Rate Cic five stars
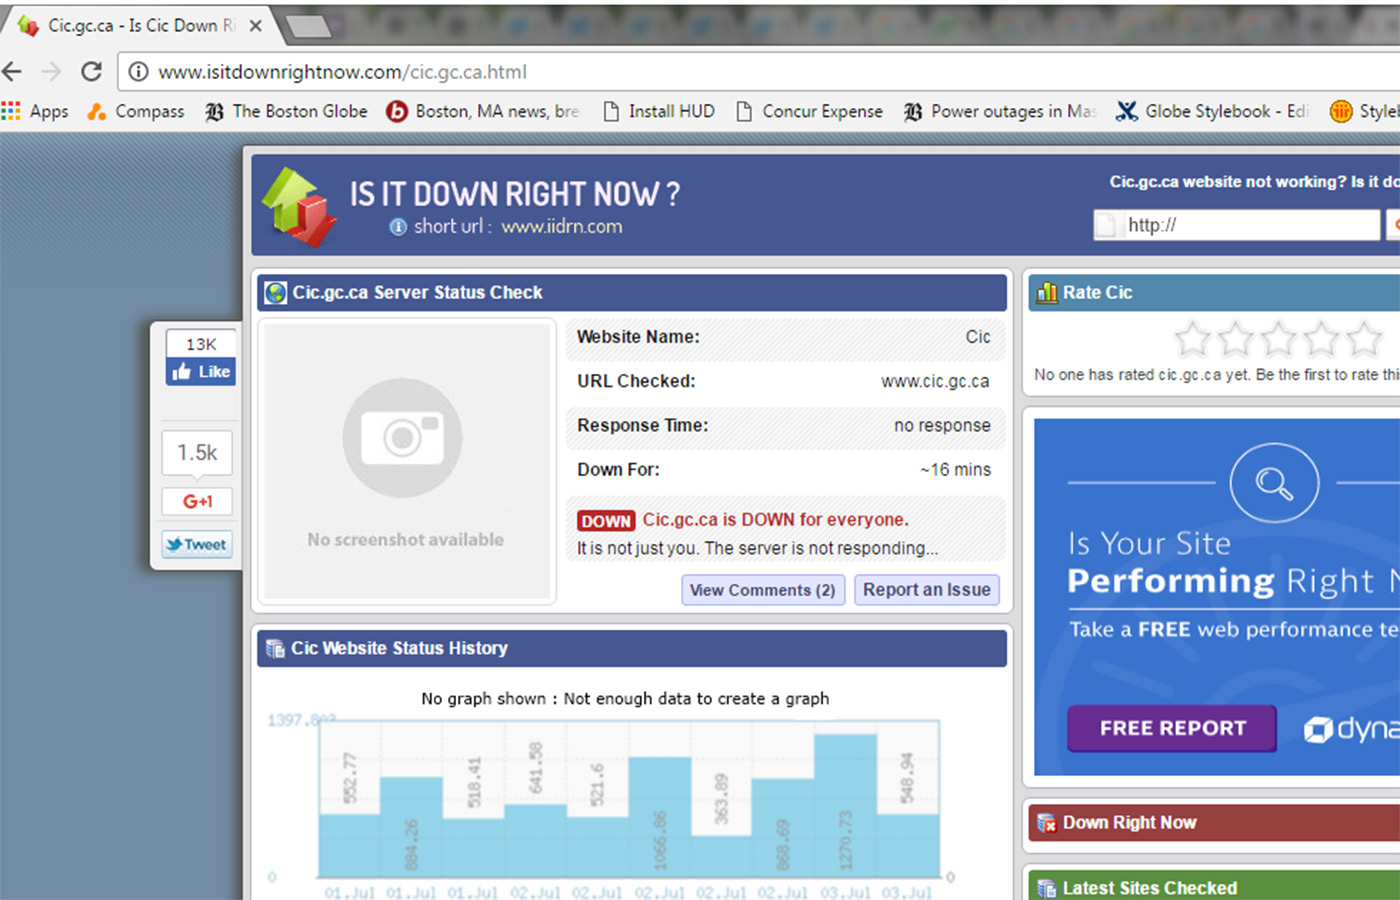This screenshot has width=1400, height=900. click(1364, 339)
